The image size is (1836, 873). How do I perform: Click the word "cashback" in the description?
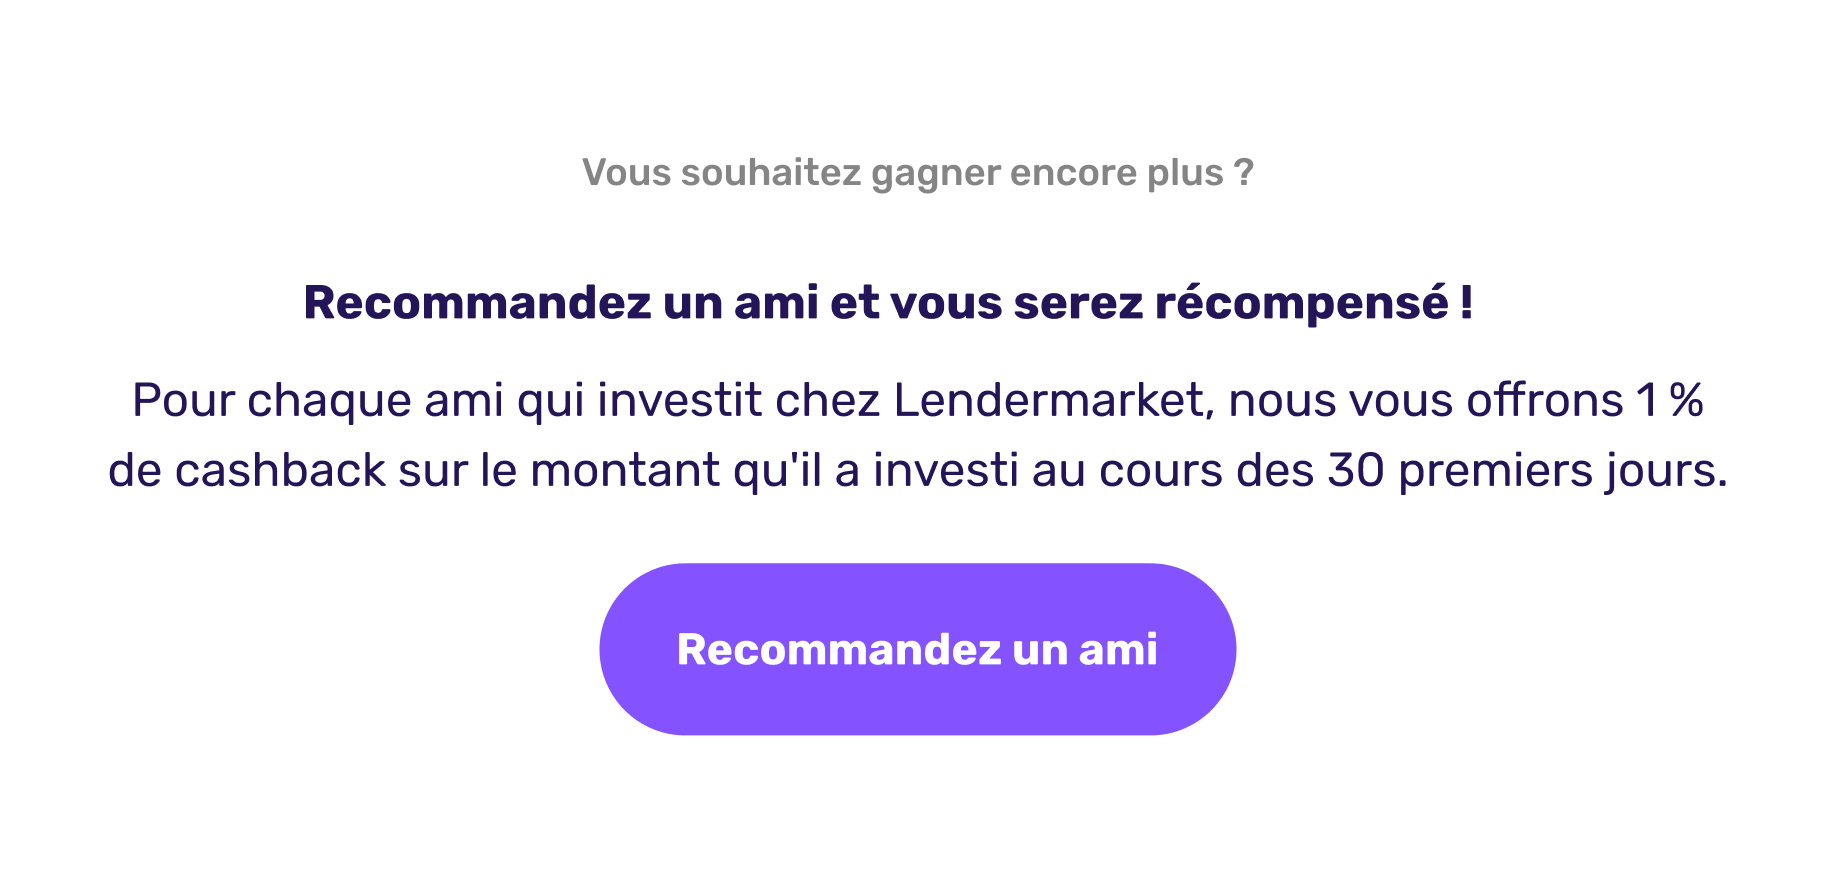[x=280, y=470]
